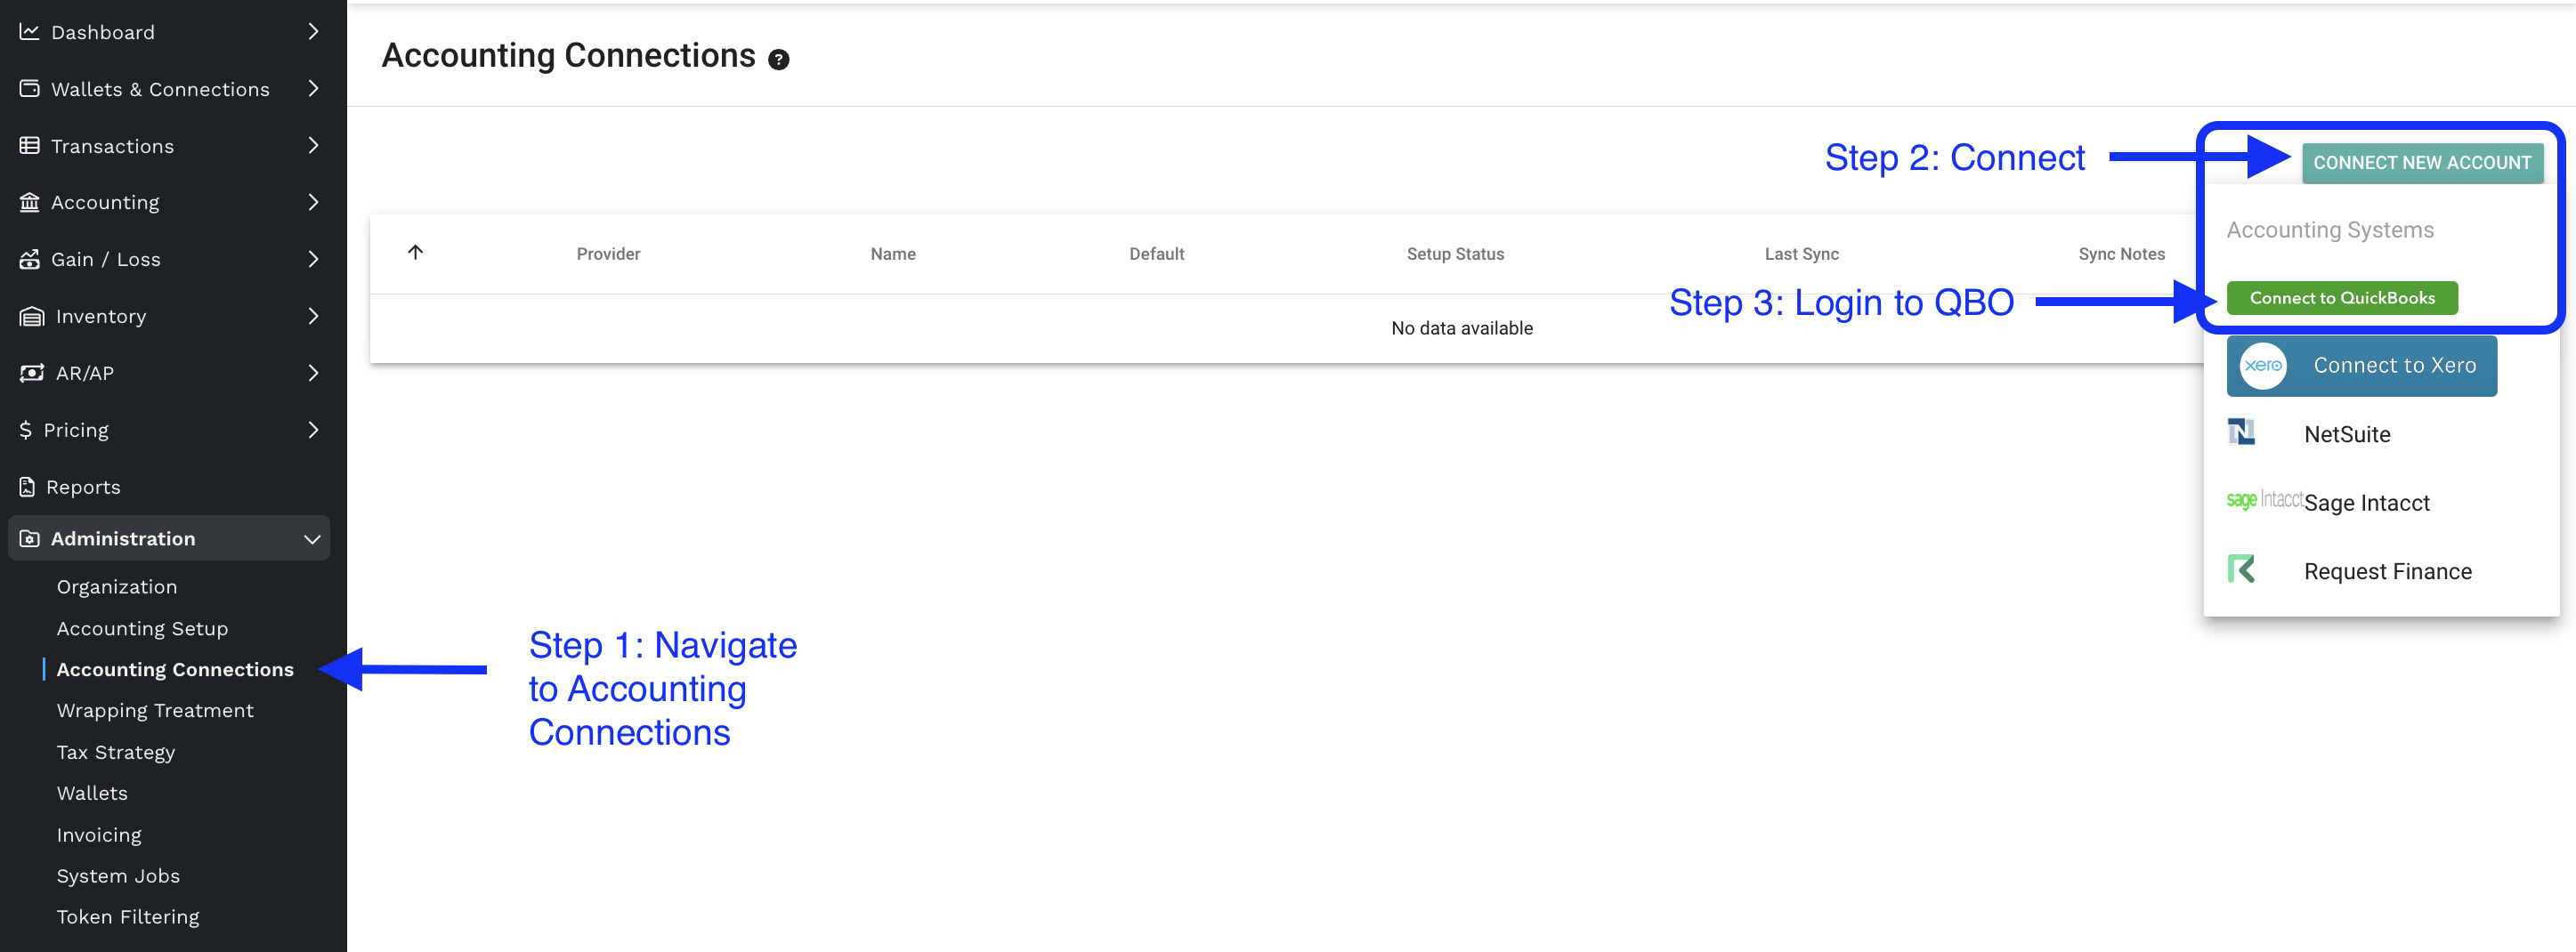Image resolution: width=2576 pixels, height=952 pixels.
Task: Click CONNECT NEW ACCOUNT button
Action: pyautogui.click(x=2422, y=163)
